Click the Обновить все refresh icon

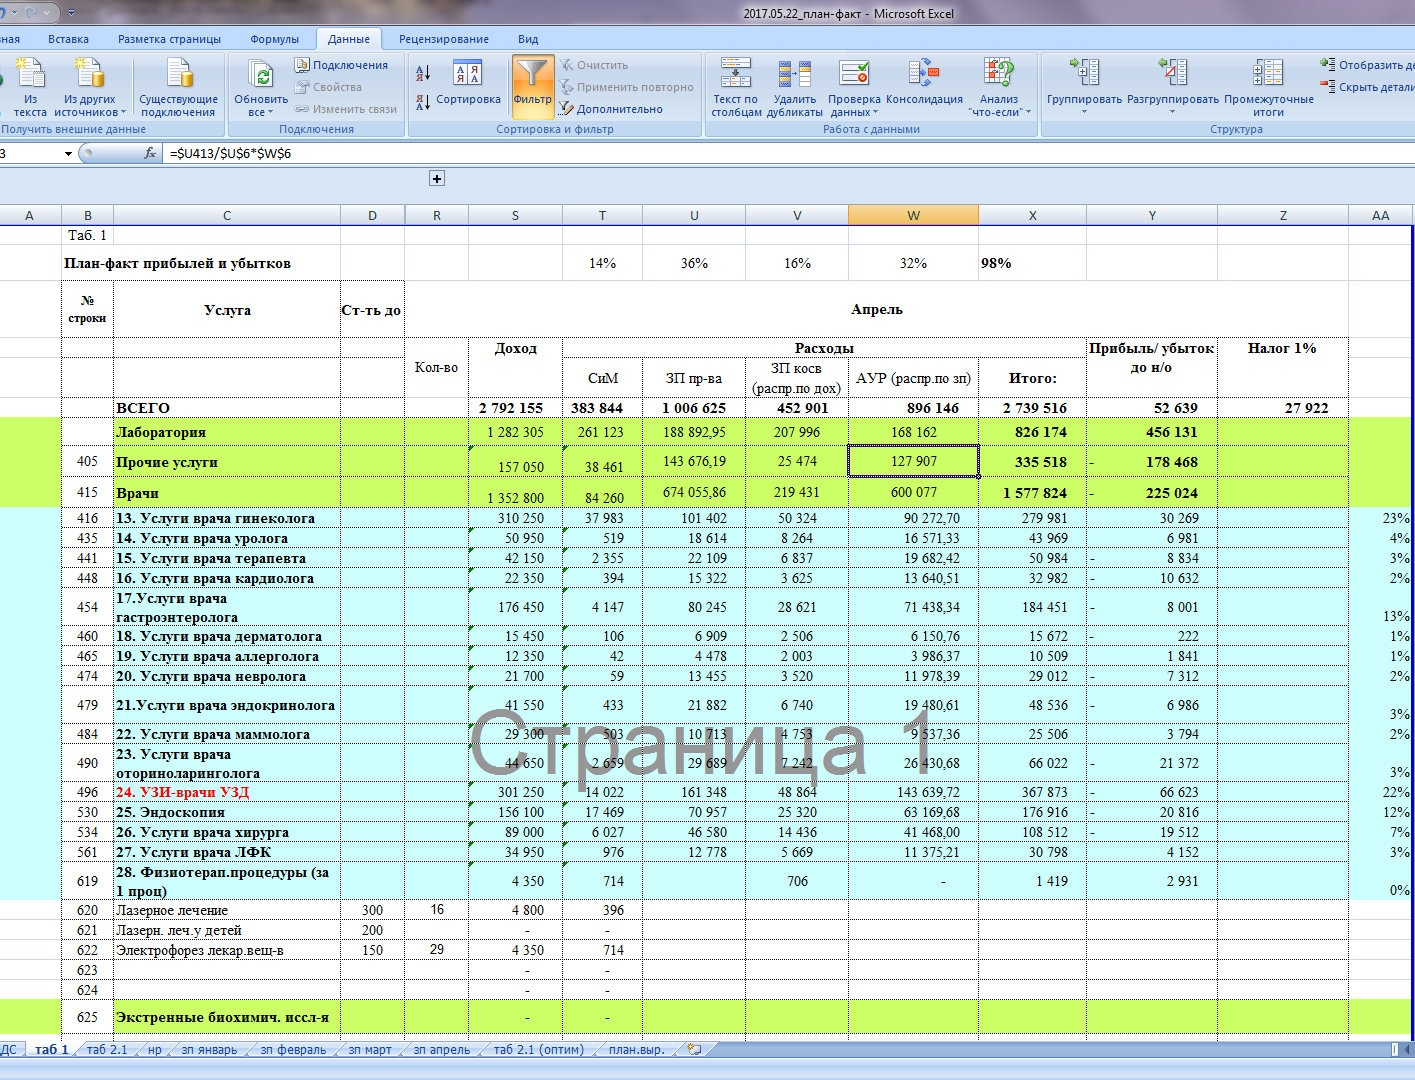point(261,86)
